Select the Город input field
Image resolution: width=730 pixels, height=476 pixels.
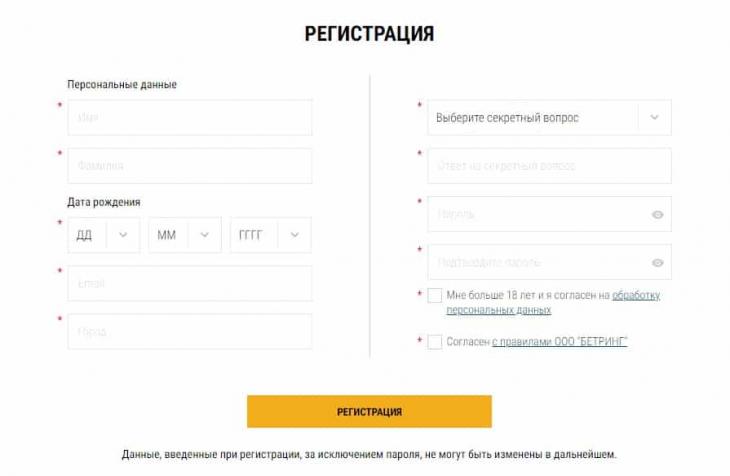click(x=190, y=331)
